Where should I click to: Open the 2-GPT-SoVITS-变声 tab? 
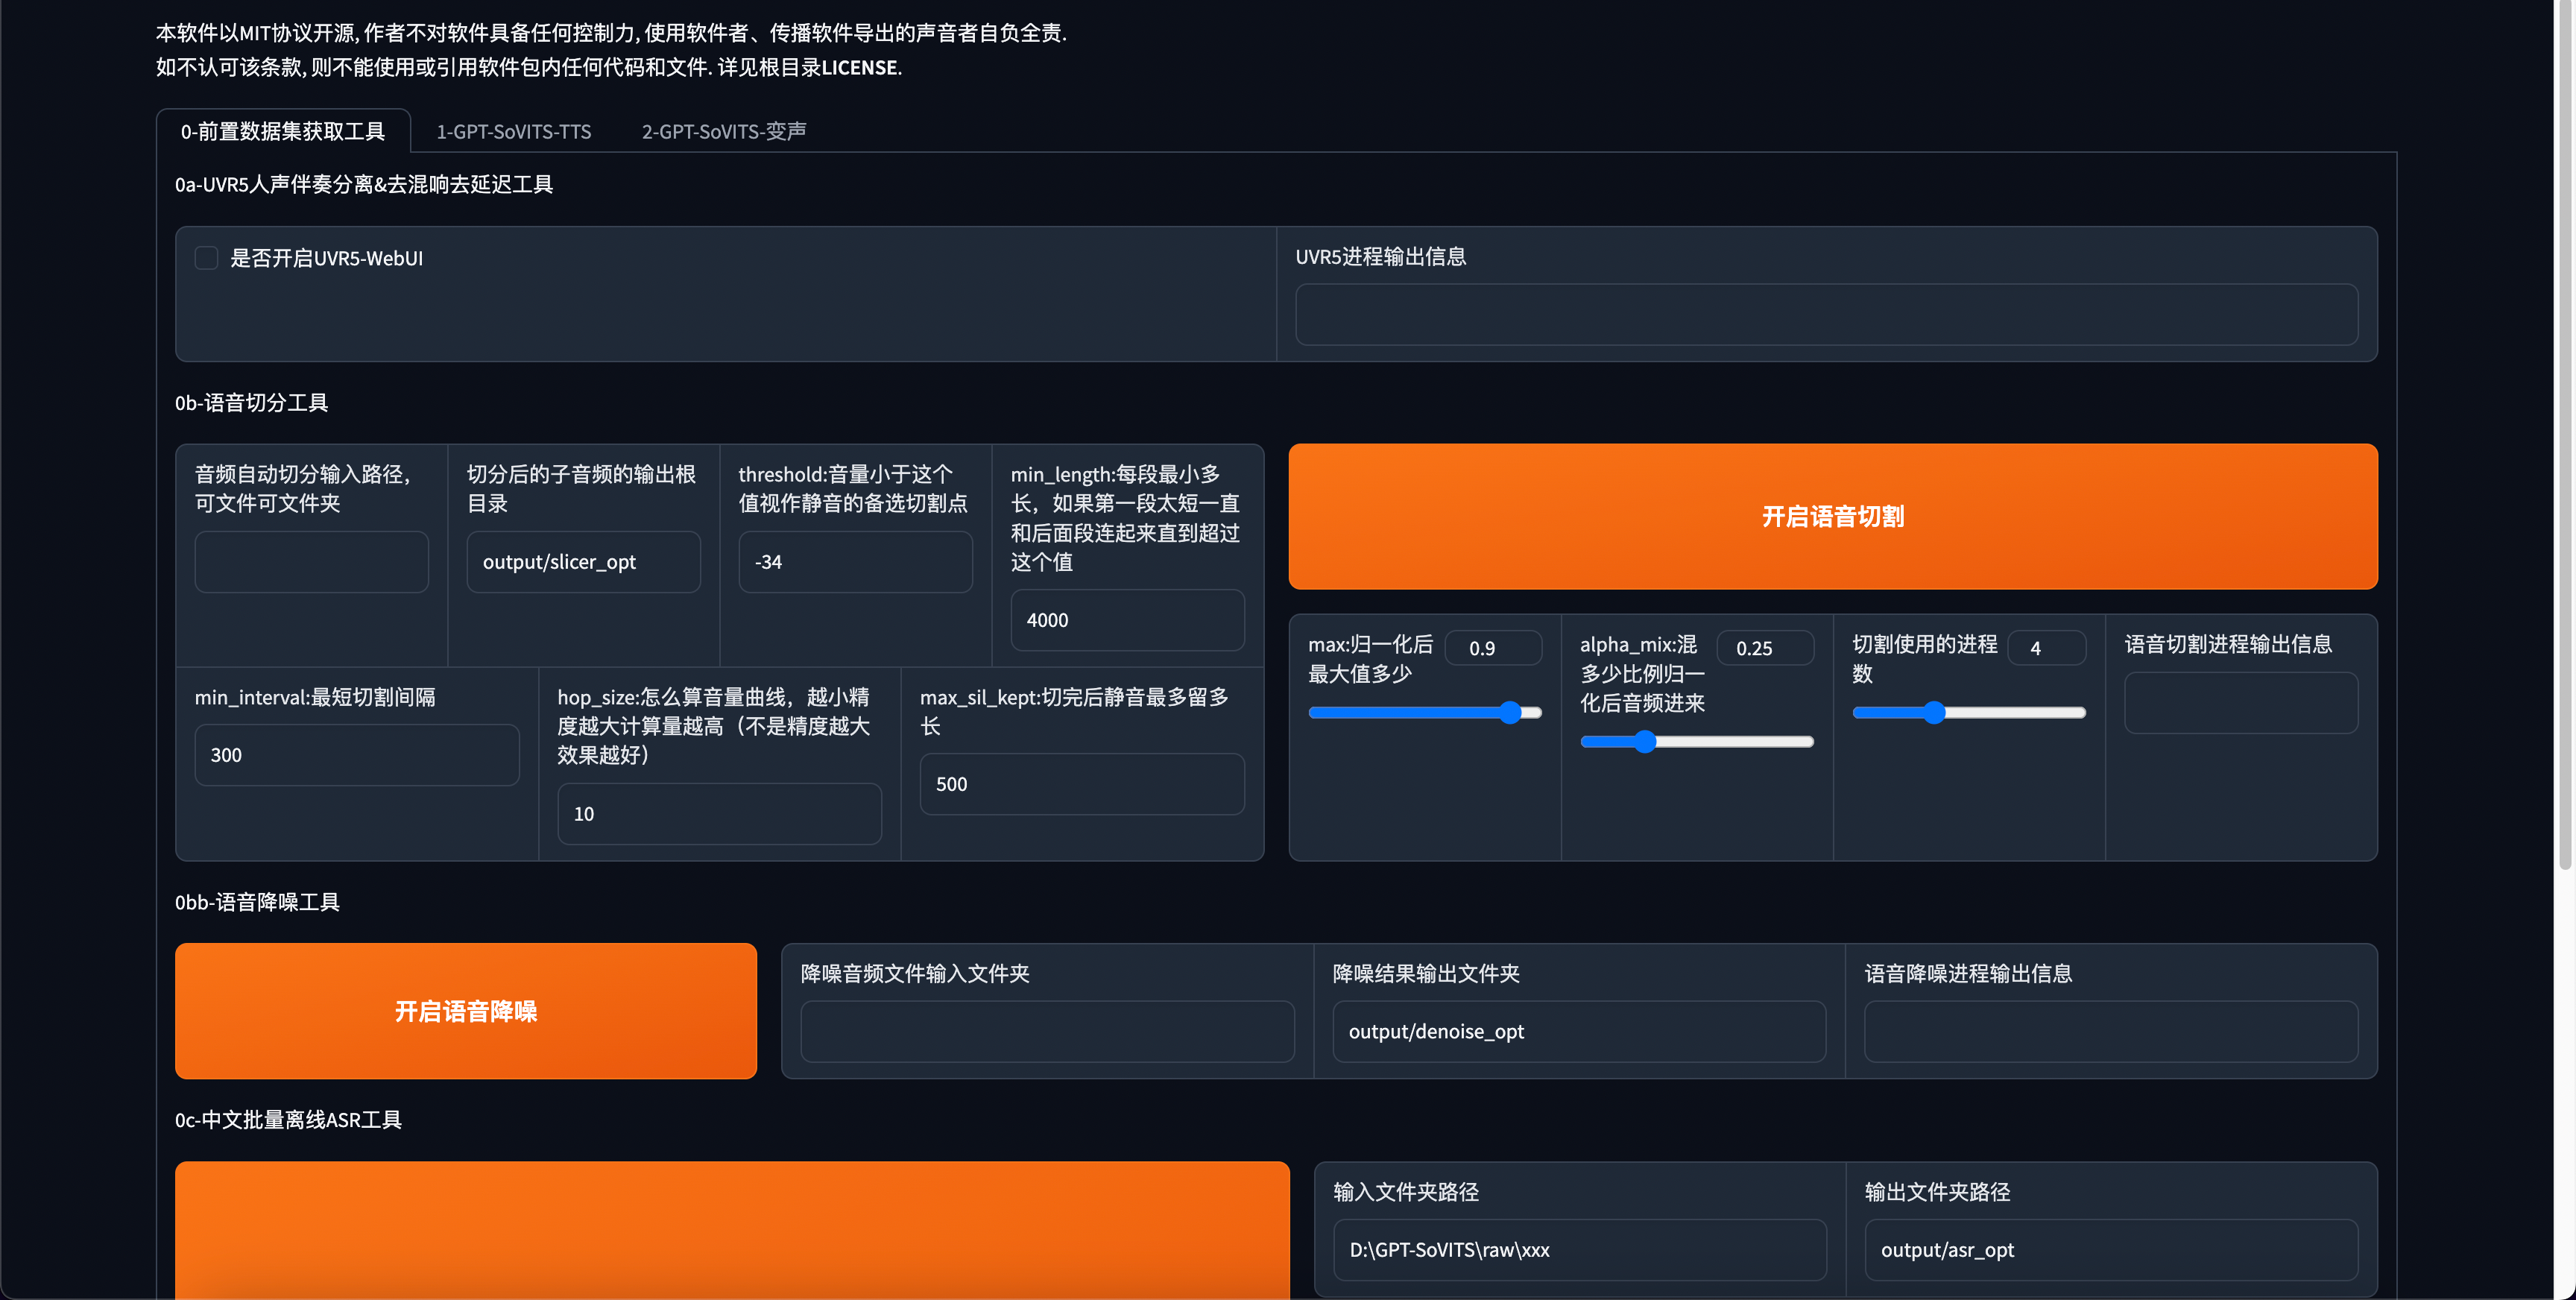[x=723, y=131]
